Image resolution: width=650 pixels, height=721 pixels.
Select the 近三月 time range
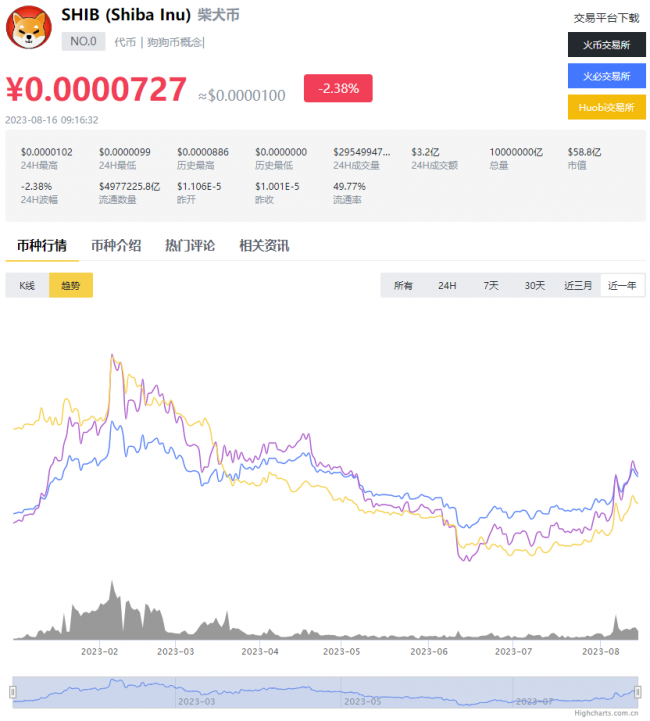[x=578, y=286]
